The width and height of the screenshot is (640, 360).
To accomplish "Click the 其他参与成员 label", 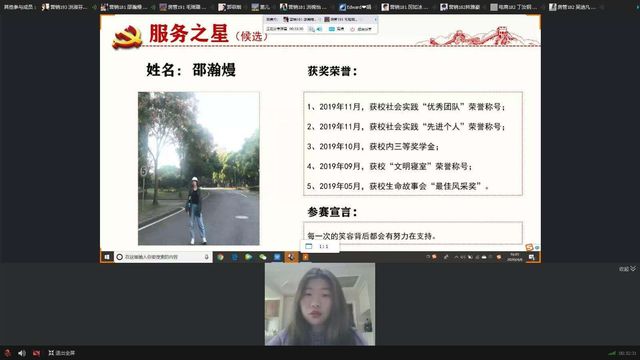I will pyautogui.click(x=19, y=7).
